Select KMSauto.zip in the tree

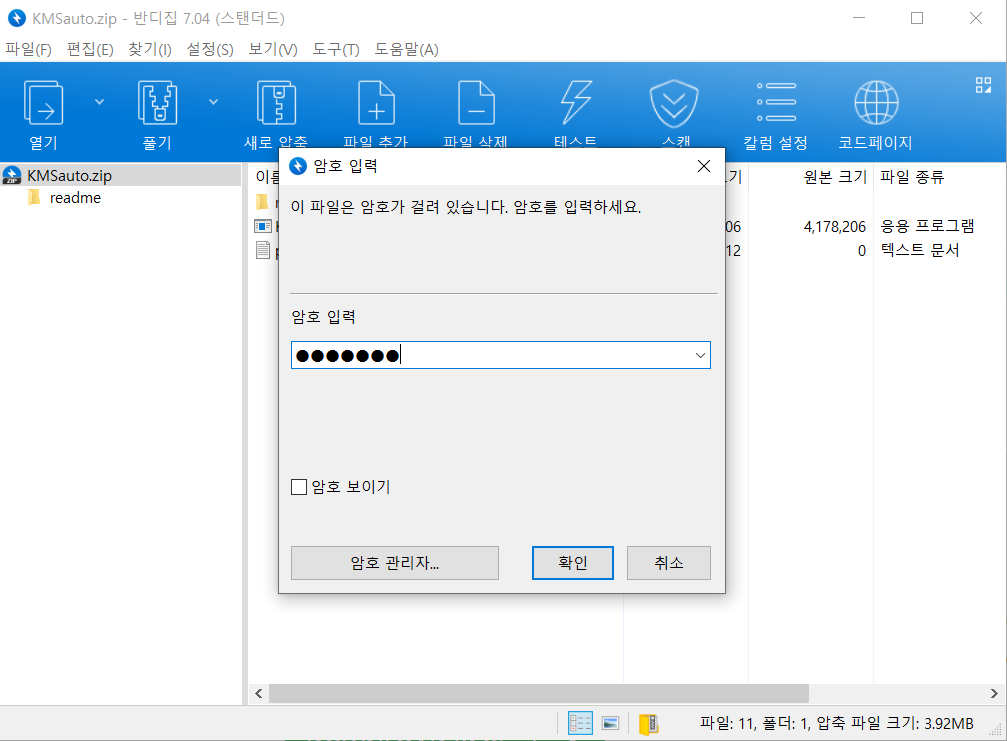tap(69, 175)
